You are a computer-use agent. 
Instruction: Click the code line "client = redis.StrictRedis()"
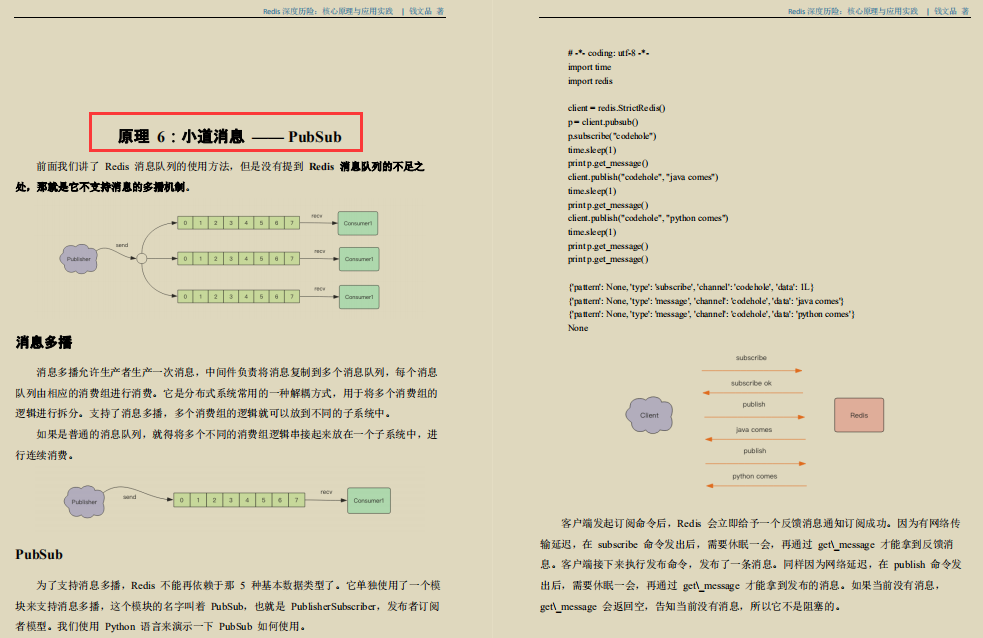(616, 108)
